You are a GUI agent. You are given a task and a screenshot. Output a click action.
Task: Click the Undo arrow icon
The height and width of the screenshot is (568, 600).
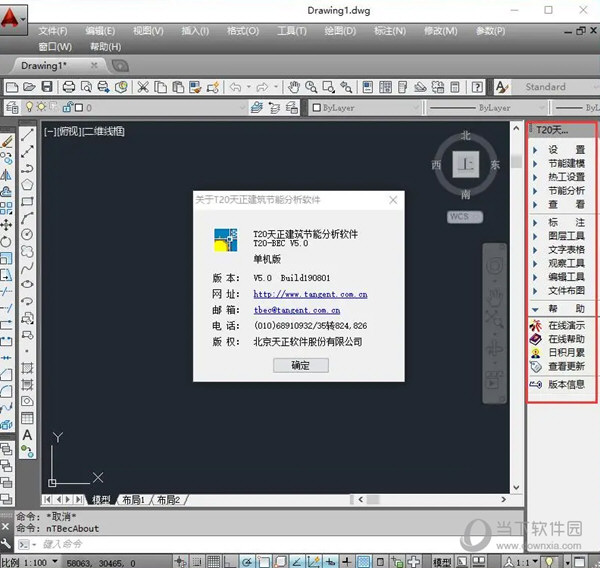(x=235, y=87)
